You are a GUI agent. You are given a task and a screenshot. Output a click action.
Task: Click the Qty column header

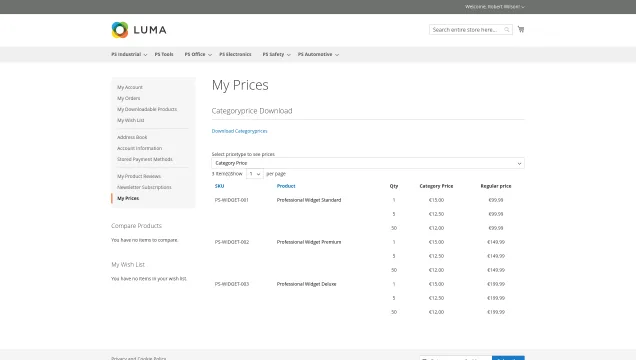click(x=393, y=186)
